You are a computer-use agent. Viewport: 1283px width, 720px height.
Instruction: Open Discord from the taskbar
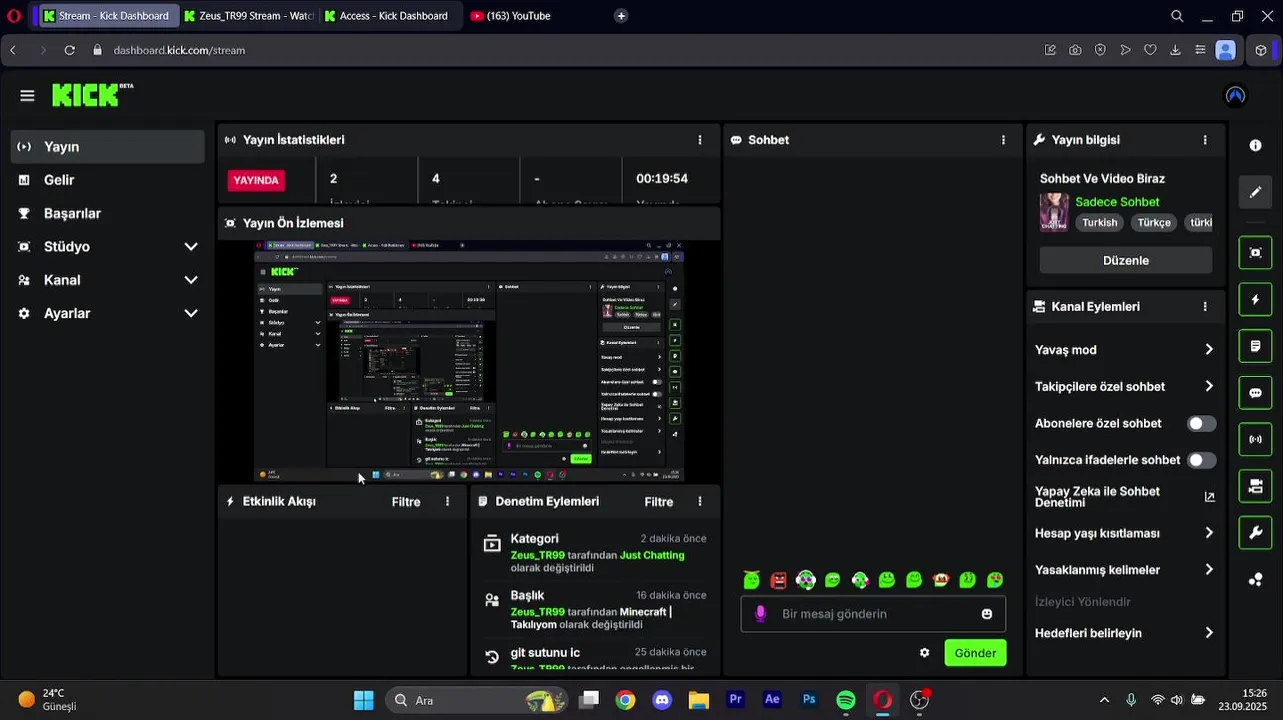click(x=662, y=700)
